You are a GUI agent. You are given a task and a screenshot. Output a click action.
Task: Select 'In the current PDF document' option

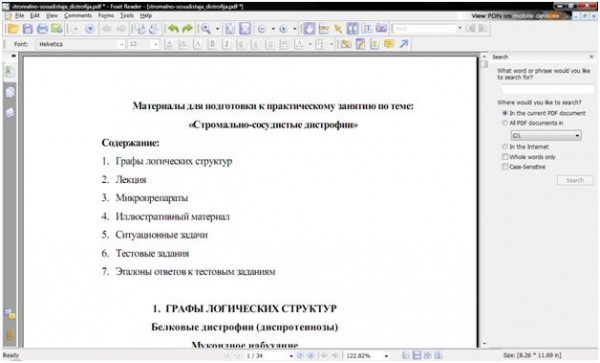pos(505,113)
